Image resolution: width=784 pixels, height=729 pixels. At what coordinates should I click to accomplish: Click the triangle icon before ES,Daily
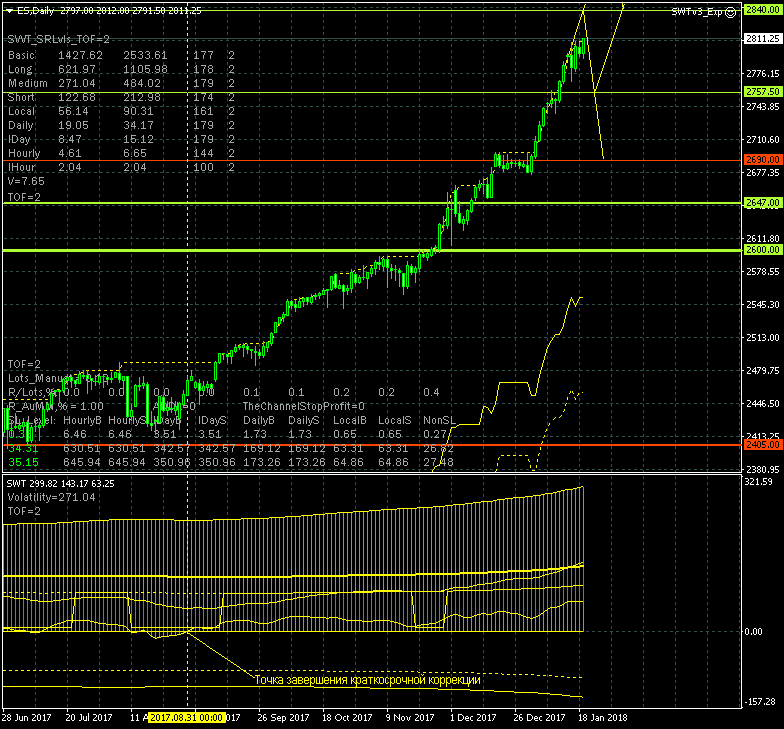pyautogui.click(x=9, y=9)
